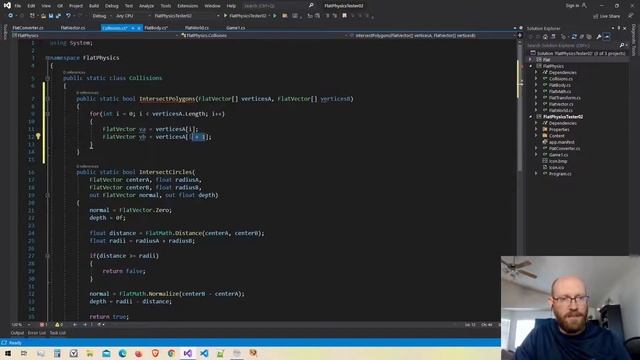Close the Collisions.cs tab

pyautogui.click(x=139, y=28)
